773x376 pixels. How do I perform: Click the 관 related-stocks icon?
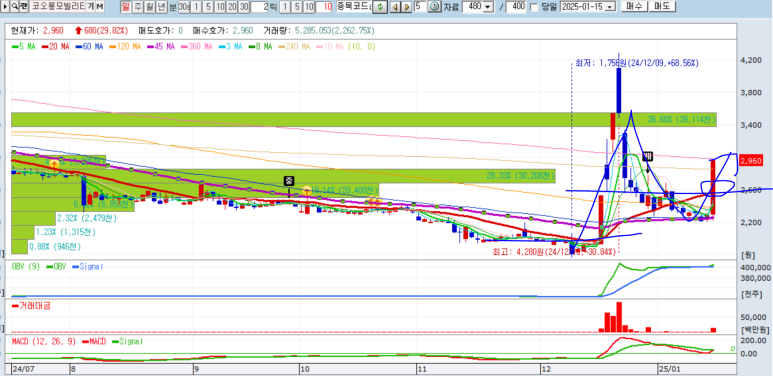click(24, 6)
